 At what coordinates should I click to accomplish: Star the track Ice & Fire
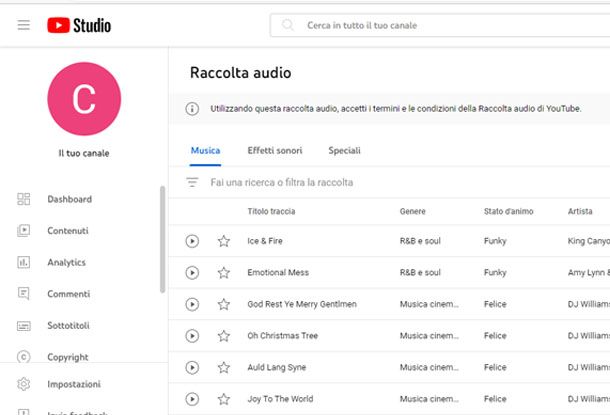tap(224, 241)
